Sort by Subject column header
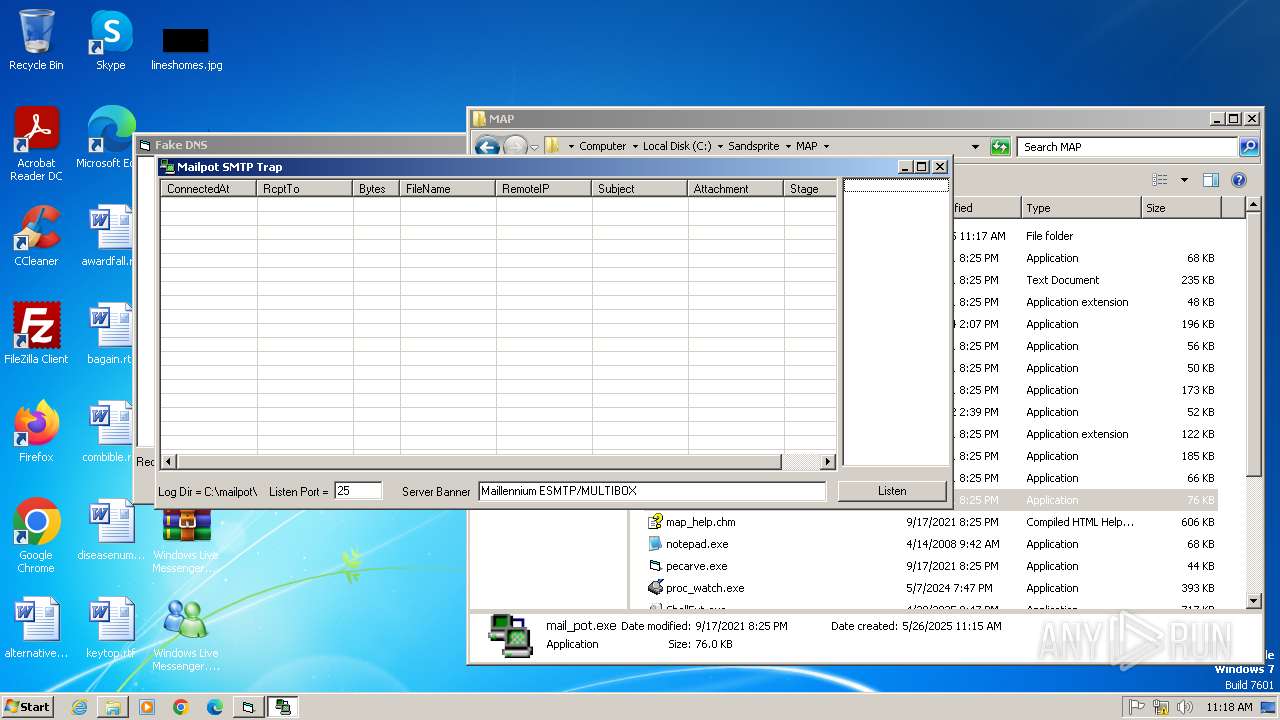The image size is (1280, 720). [639, 188]
